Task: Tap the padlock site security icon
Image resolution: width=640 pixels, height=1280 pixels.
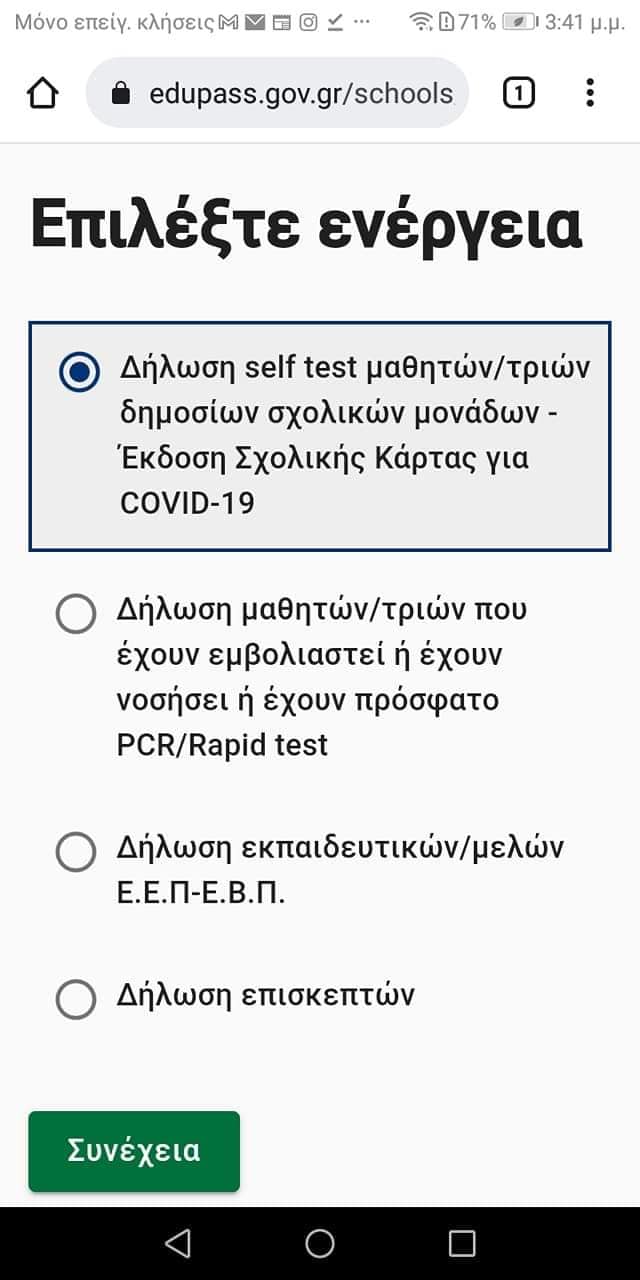Action: [x=121, y=94]
